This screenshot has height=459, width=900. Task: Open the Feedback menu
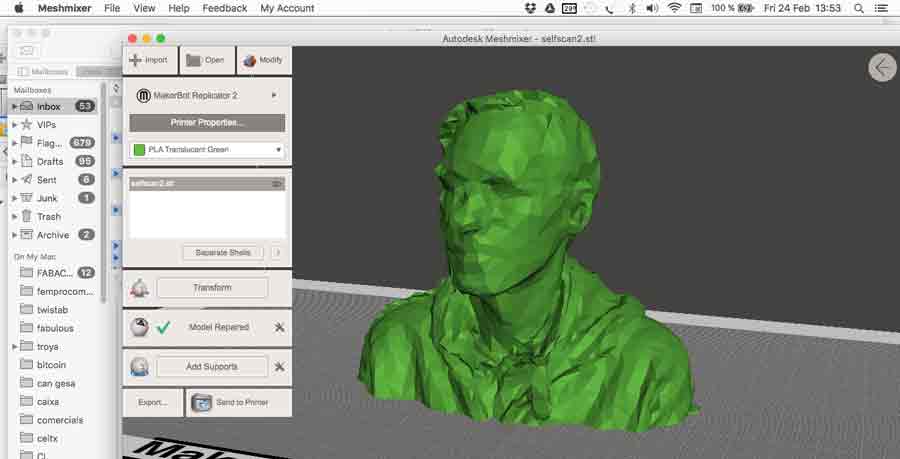(x=224, y=8)
